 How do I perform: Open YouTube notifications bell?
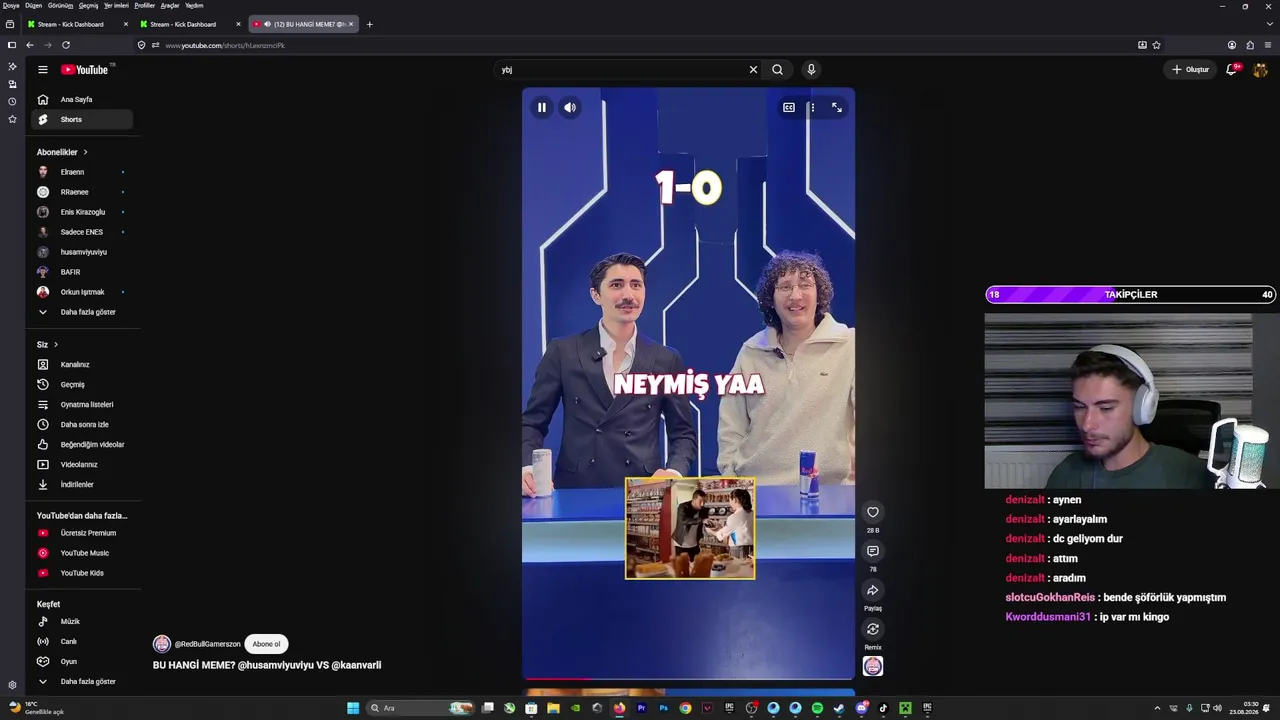[1232, 69]
